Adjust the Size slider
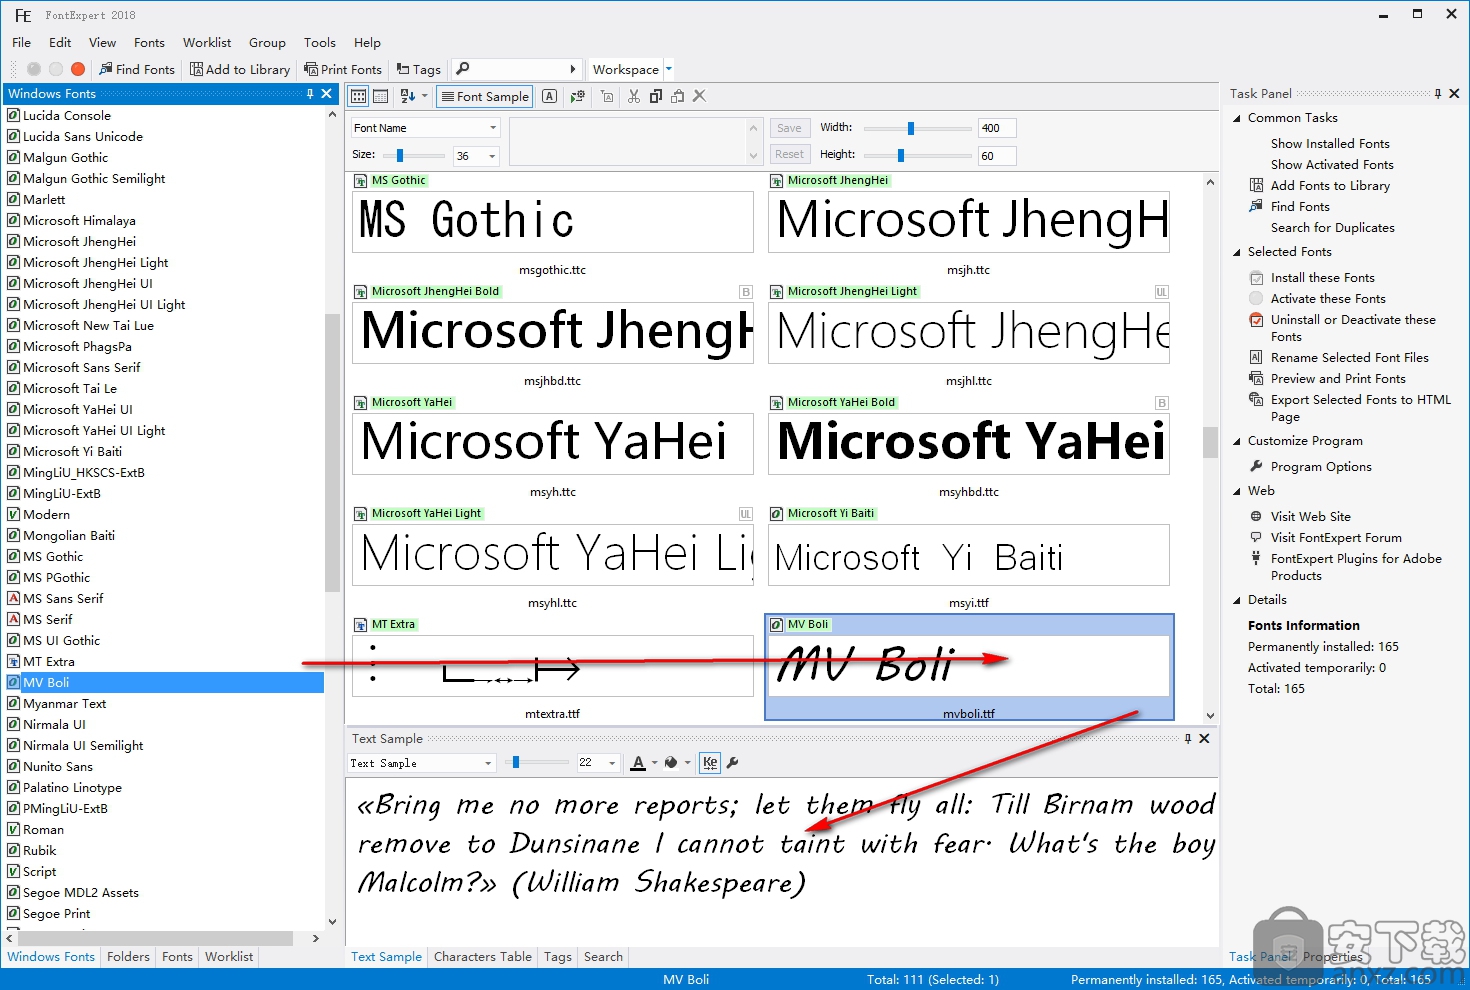This screenshot has height=990, width=1470. [x=399, y=155]
